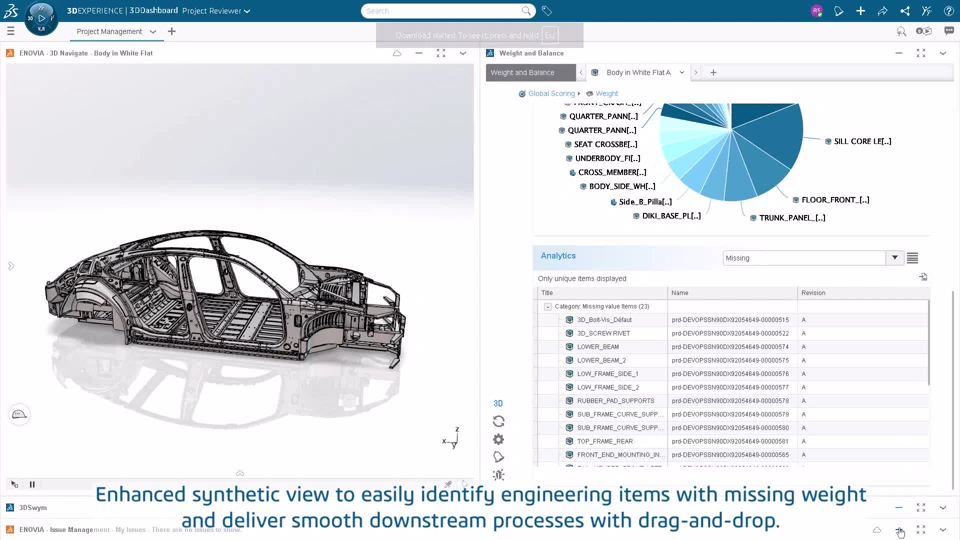Select the Weight and Balance tab
Viewport: 960px width, 540px height.
point(531,72)
